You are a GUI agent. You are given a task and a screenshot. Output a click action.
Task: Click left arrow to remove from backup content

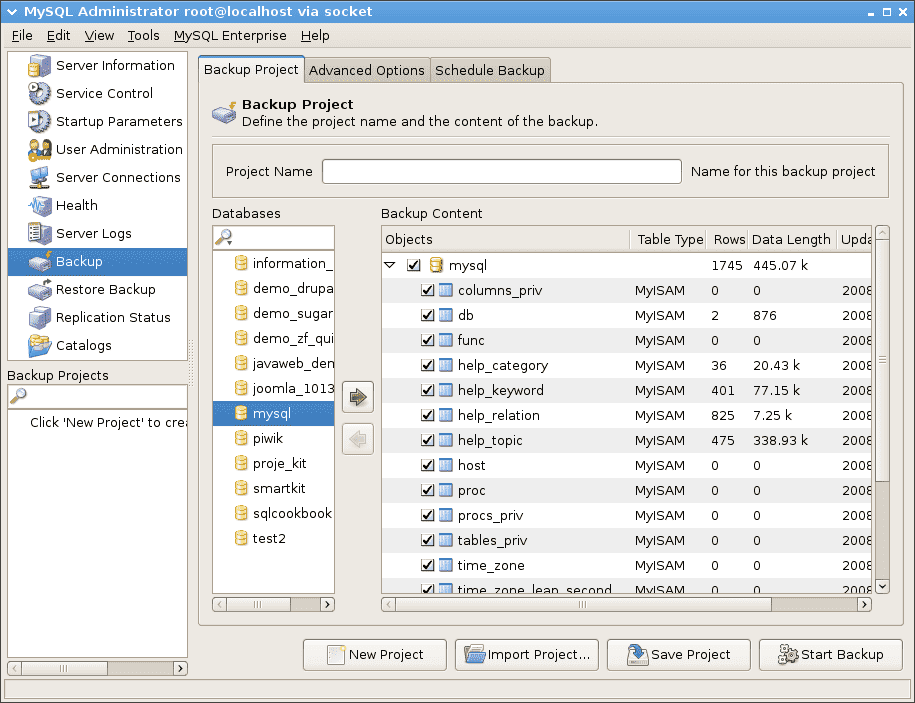358,439
